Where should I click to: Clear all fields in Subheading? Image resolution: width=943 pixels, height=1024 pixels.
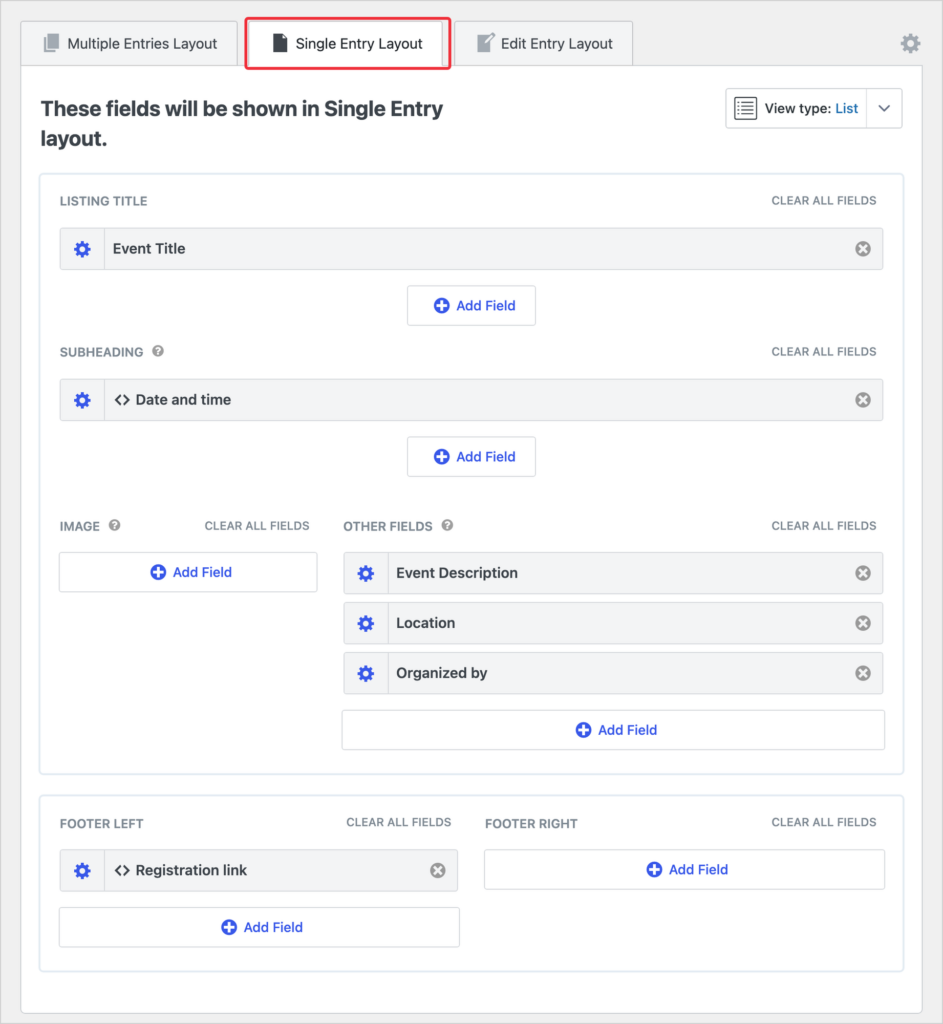pyautogui.click(x=824, y=351)
